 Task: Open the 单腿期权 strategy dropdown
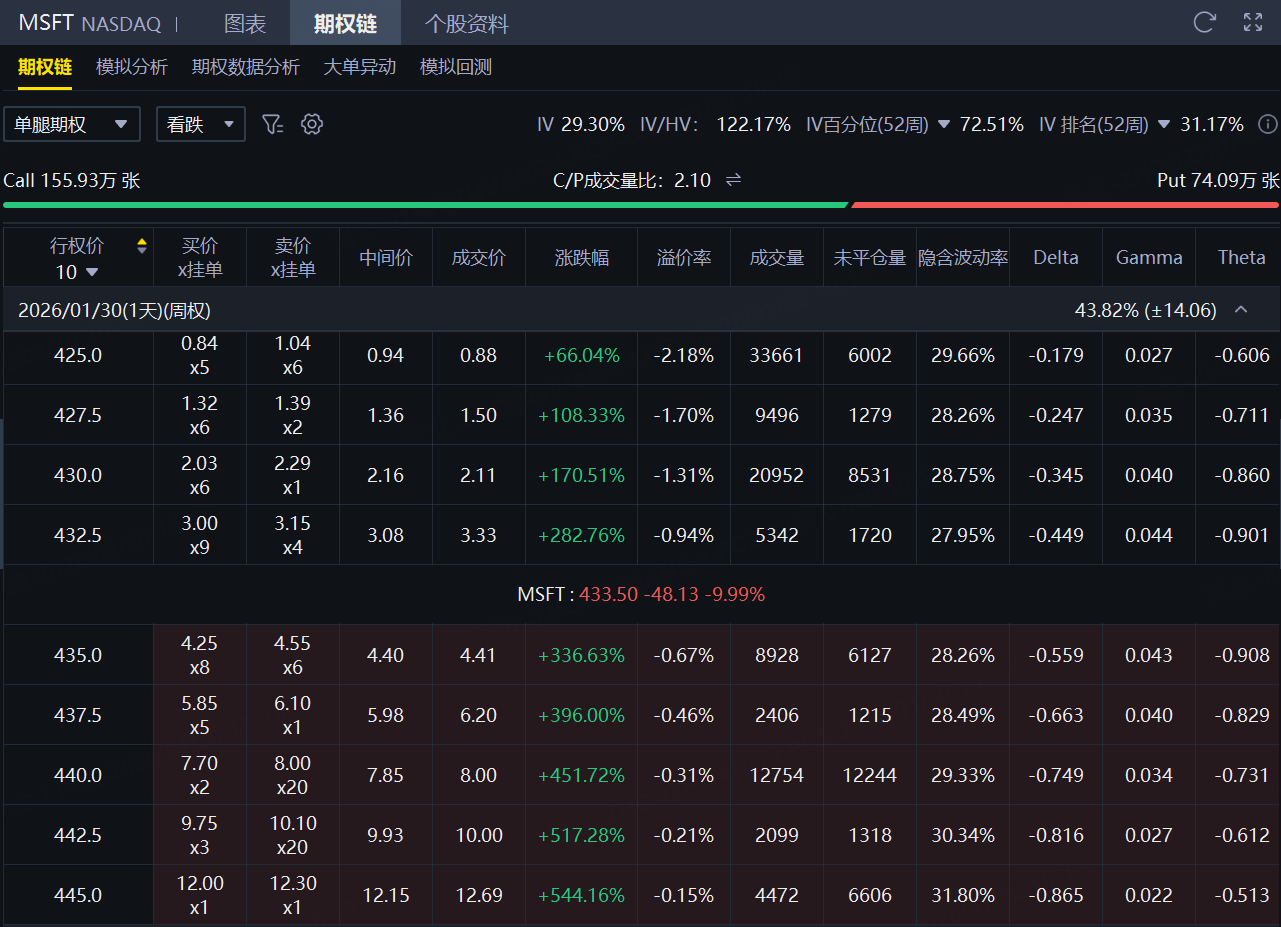pos(71,124)
